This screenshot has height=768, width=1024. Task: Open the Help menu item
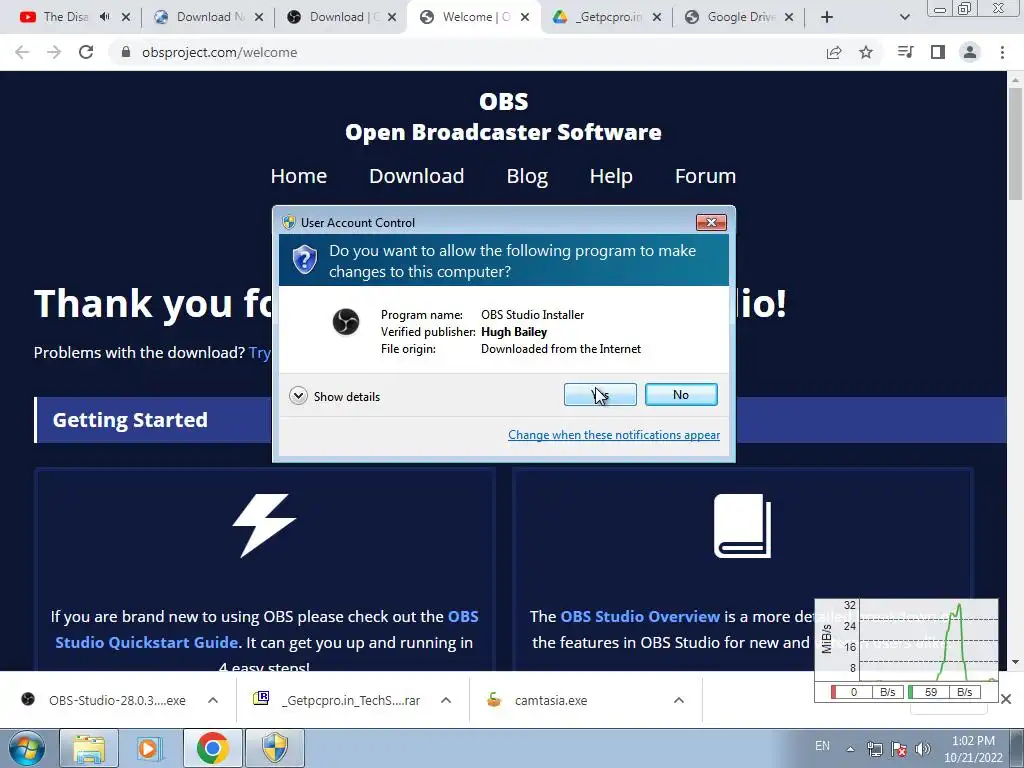pos(611,176)
